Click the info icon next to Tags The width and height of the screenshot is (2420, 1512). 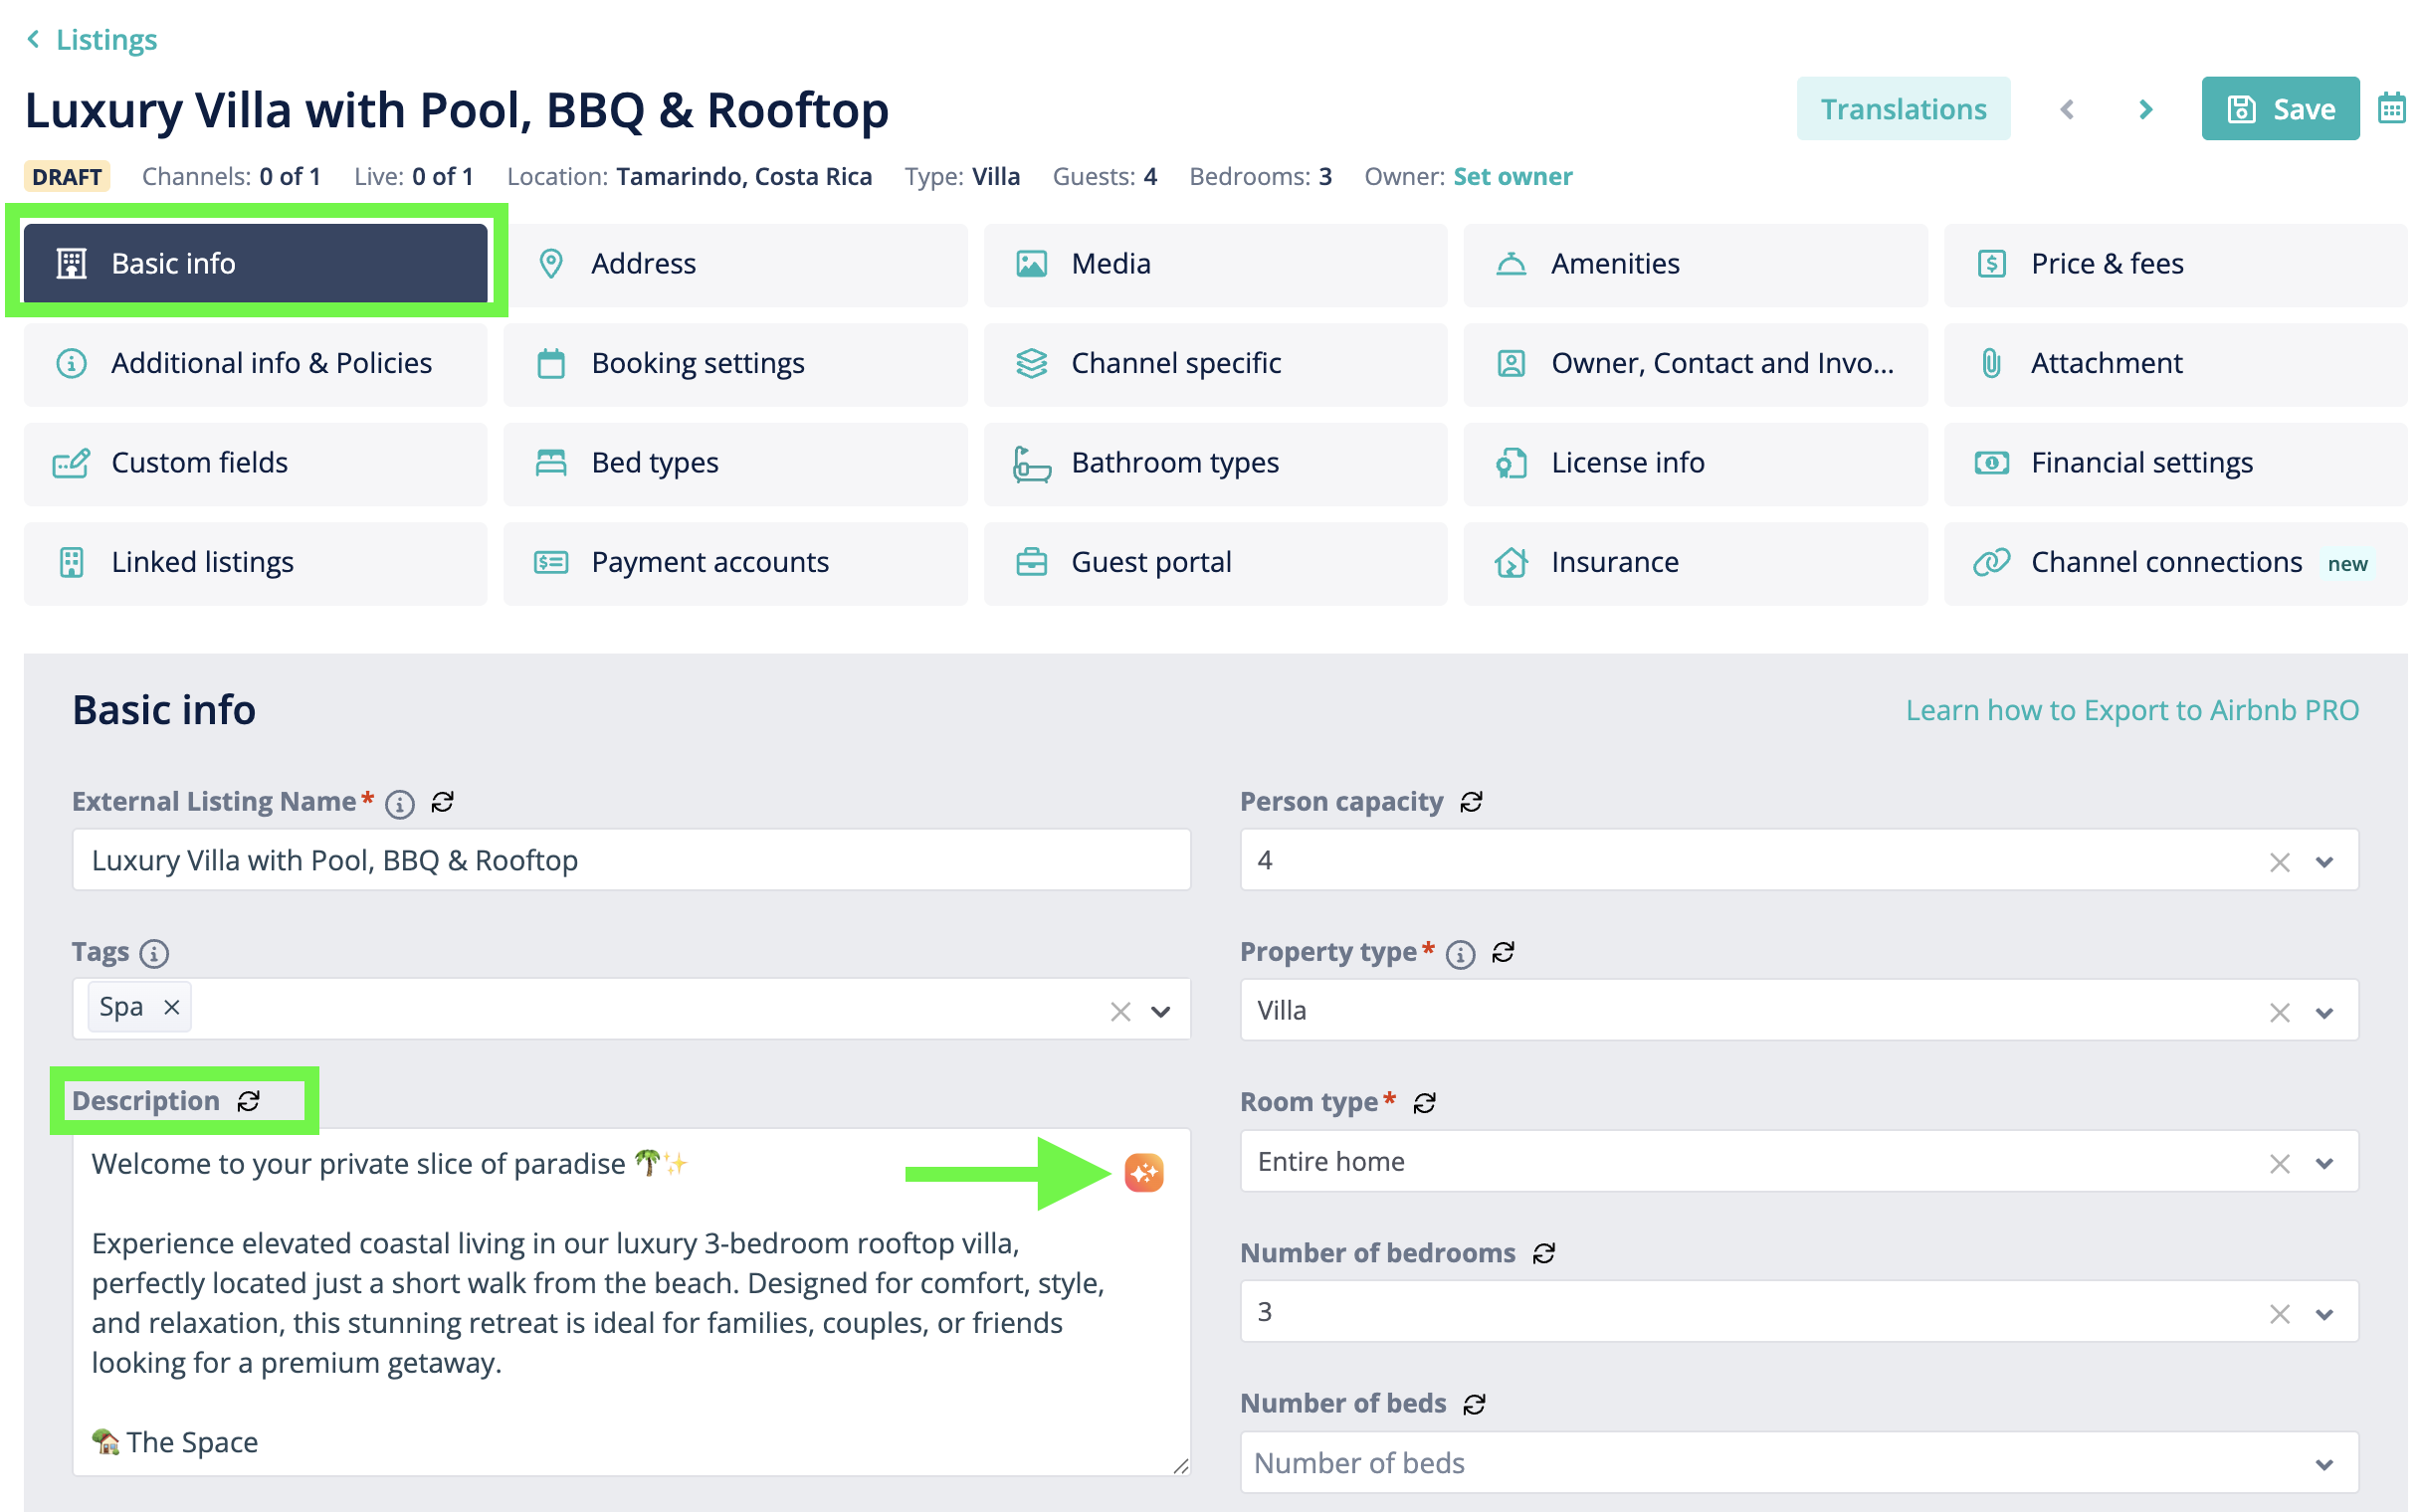coord(154,953)
